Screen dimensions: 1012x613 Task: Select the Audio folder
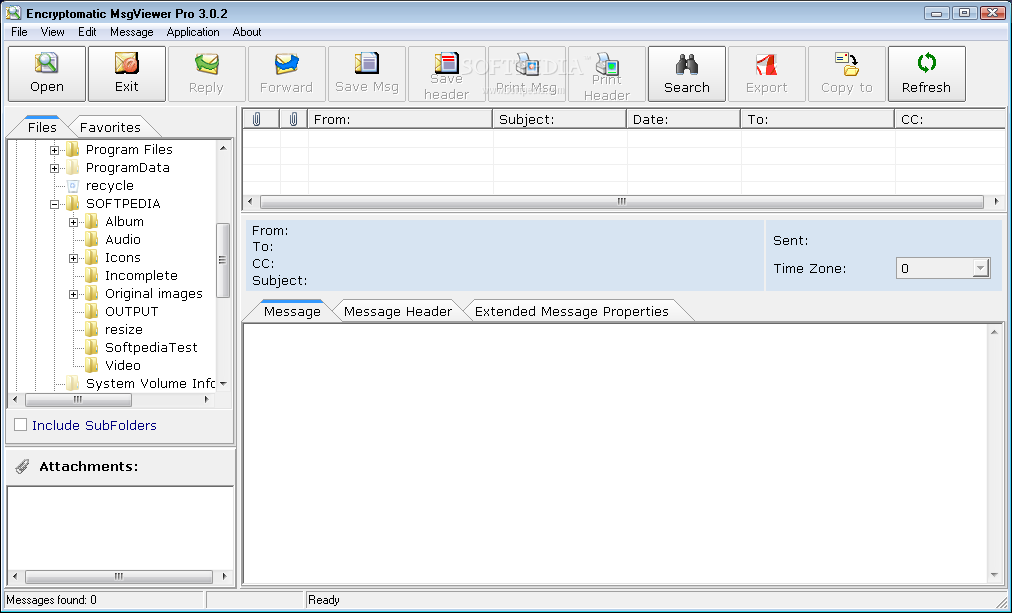coord(123,239)
